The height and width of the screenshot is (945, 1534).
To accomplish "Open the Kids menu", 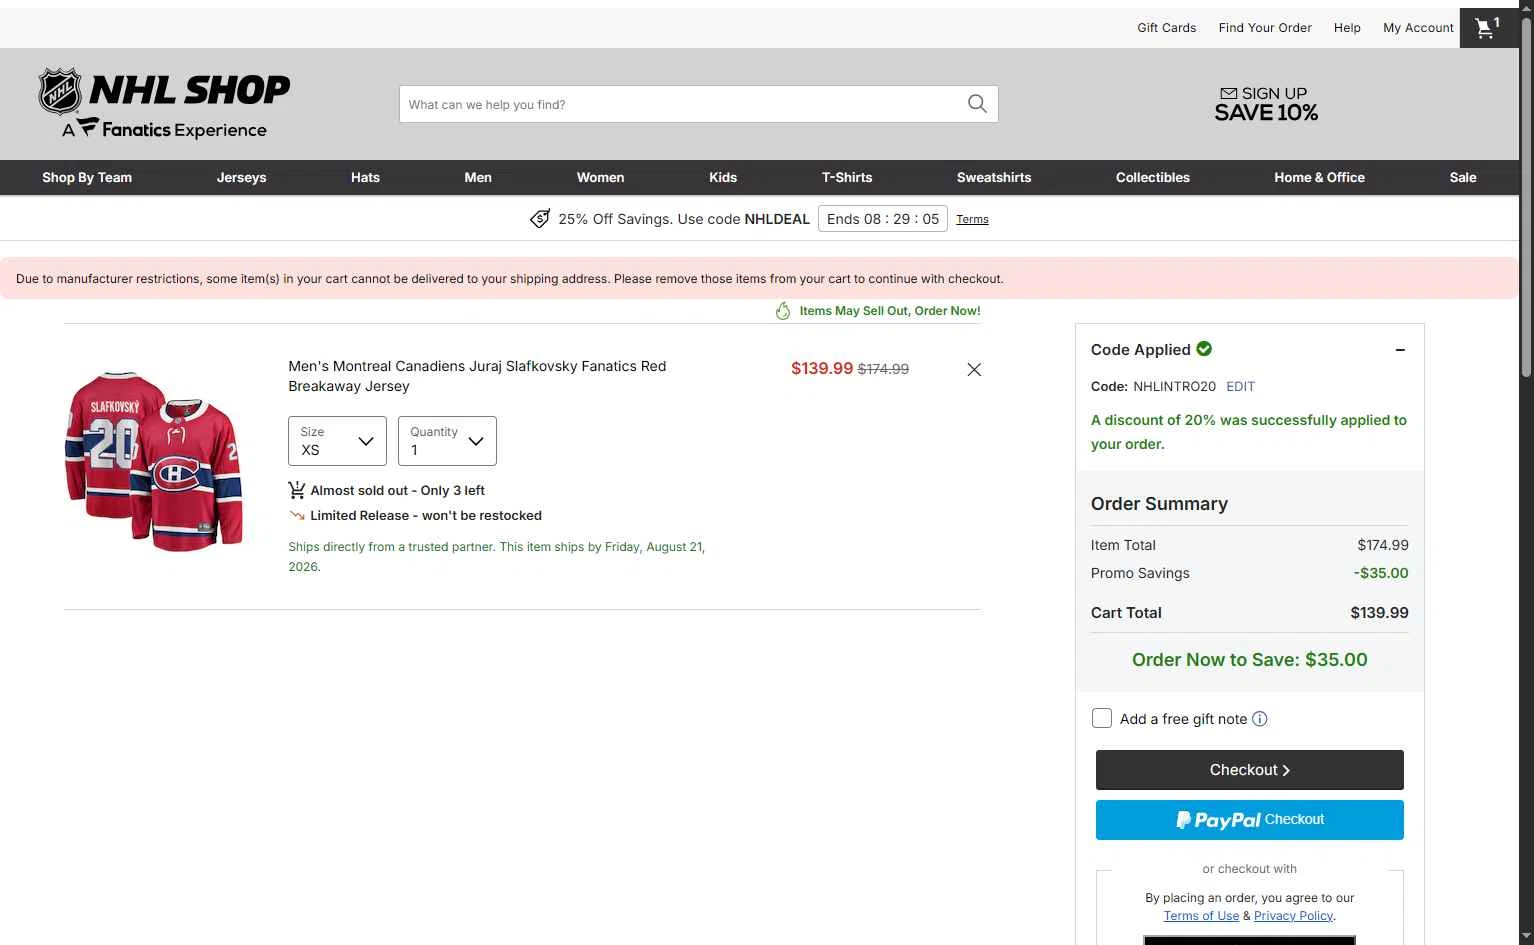I will tap(723, 177).
